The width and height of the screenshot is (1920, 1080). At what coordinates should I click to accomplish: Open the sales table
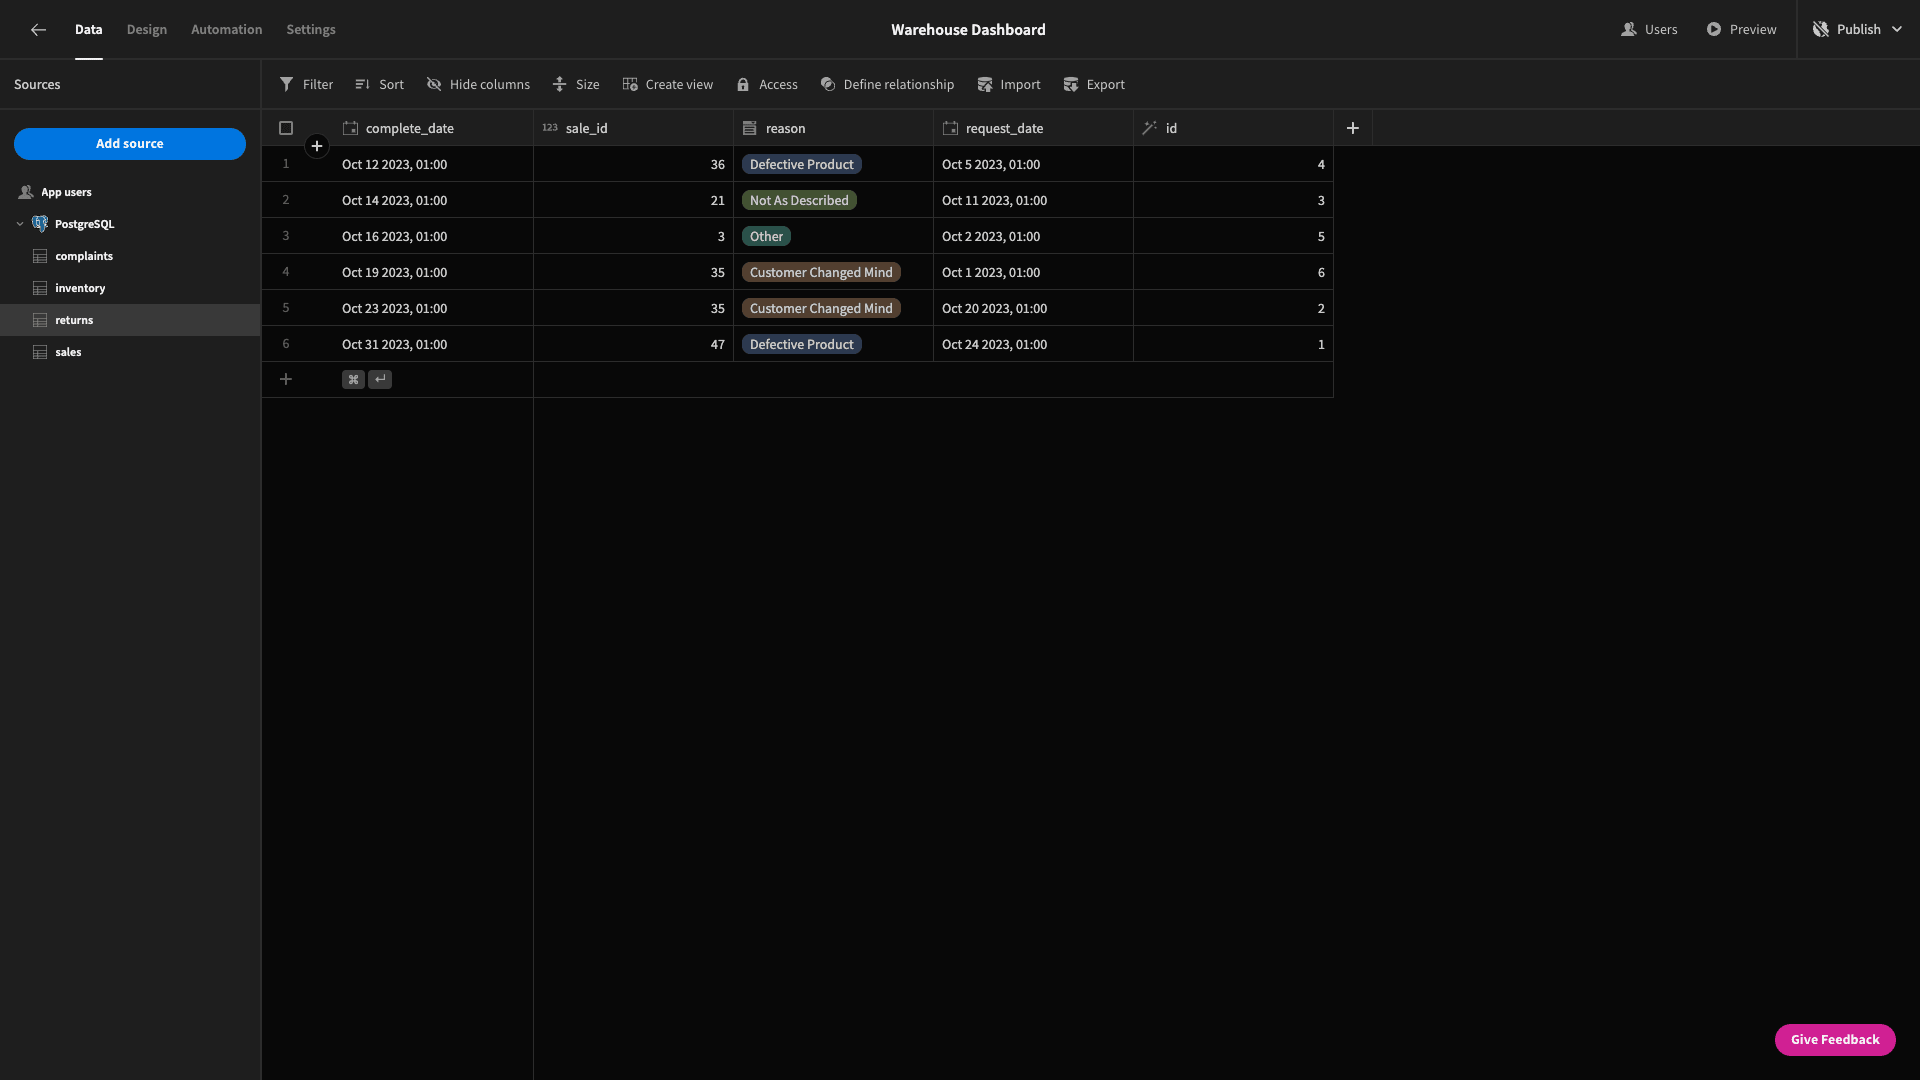(x=68, y=352)
